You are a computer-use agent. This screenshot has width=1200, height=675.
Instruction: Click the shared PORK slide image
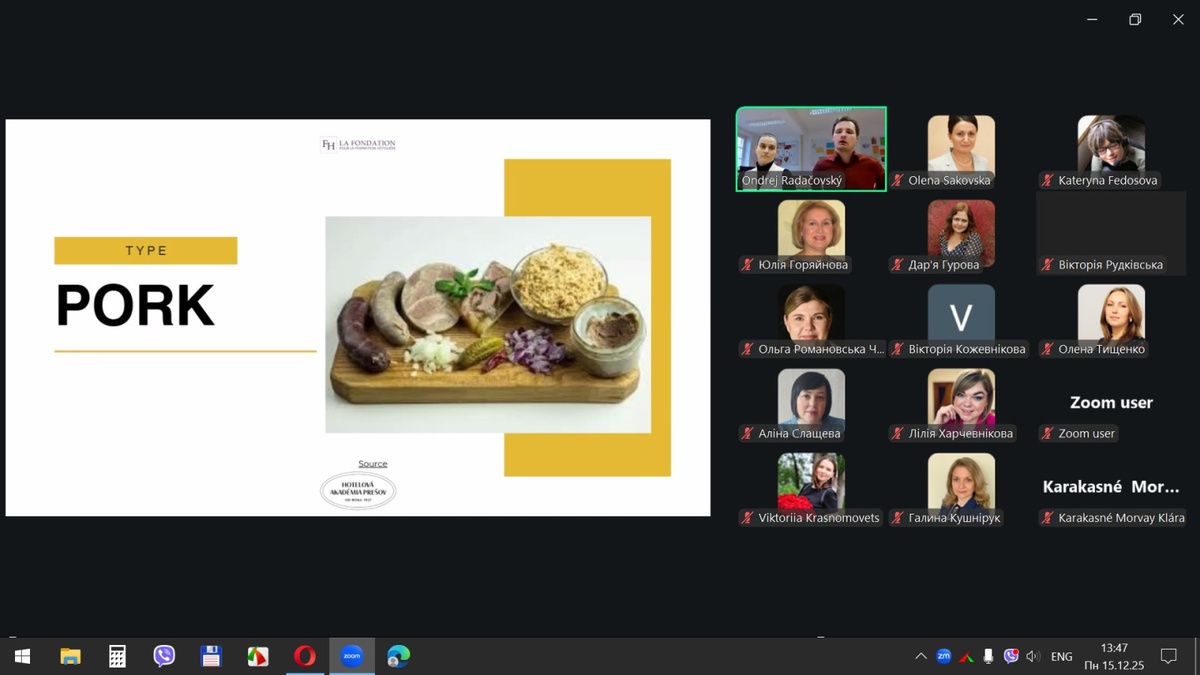pos(488,324)
